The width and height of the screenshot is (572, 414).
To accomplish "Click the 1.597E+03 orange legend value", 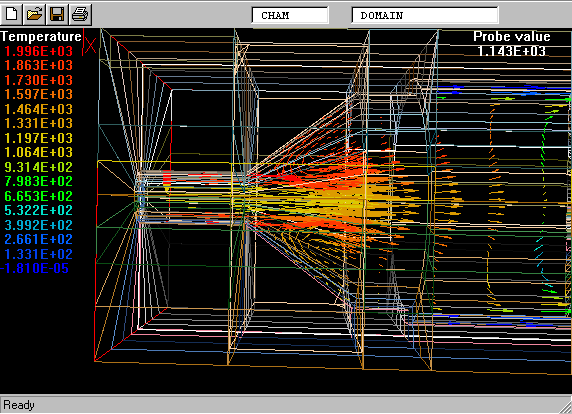I will (38, 94).
